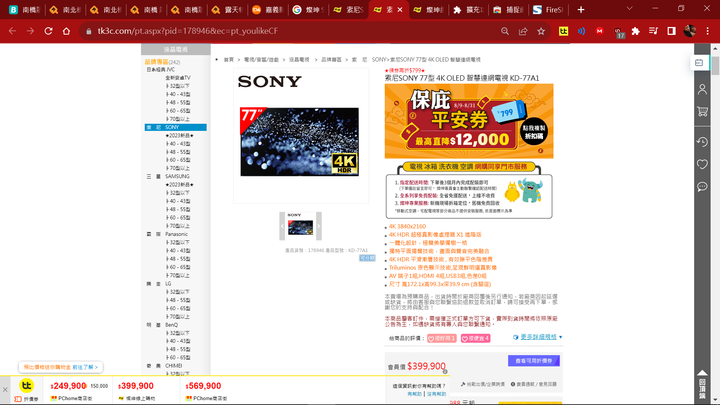Viewport: 720px width, 405px height.
Task: Click the helpful feedback link
Action: tap(414, 394)
